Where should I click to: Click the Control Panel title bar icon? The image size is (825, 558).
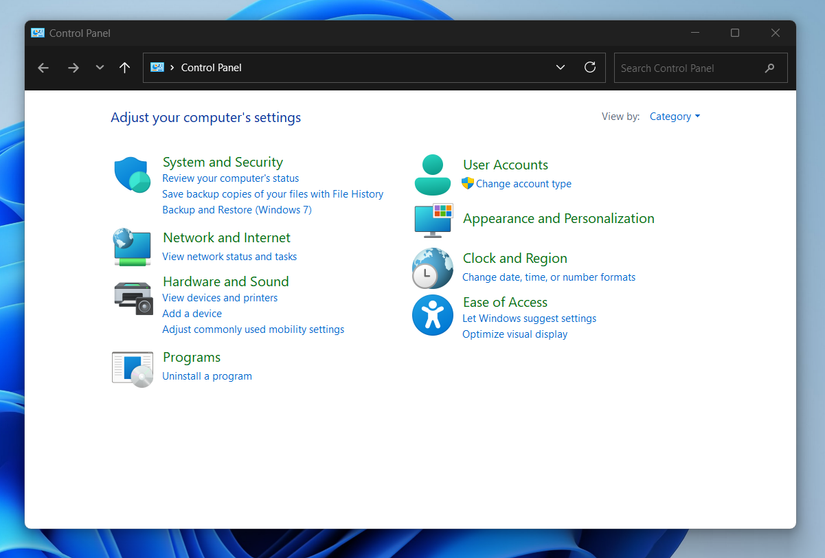[37, 33]
